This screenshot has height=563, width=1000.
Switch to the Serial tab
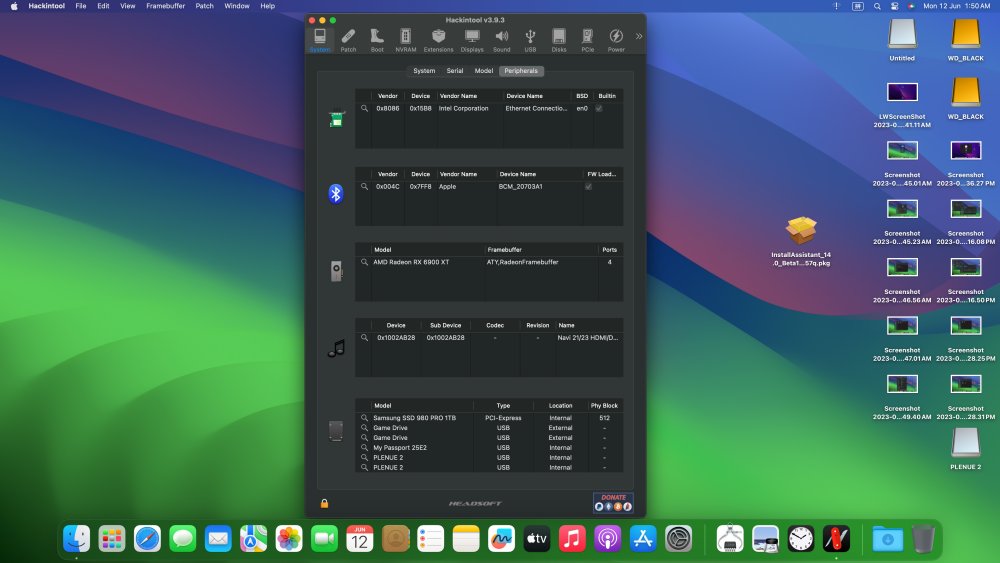[x=455, y=71]
